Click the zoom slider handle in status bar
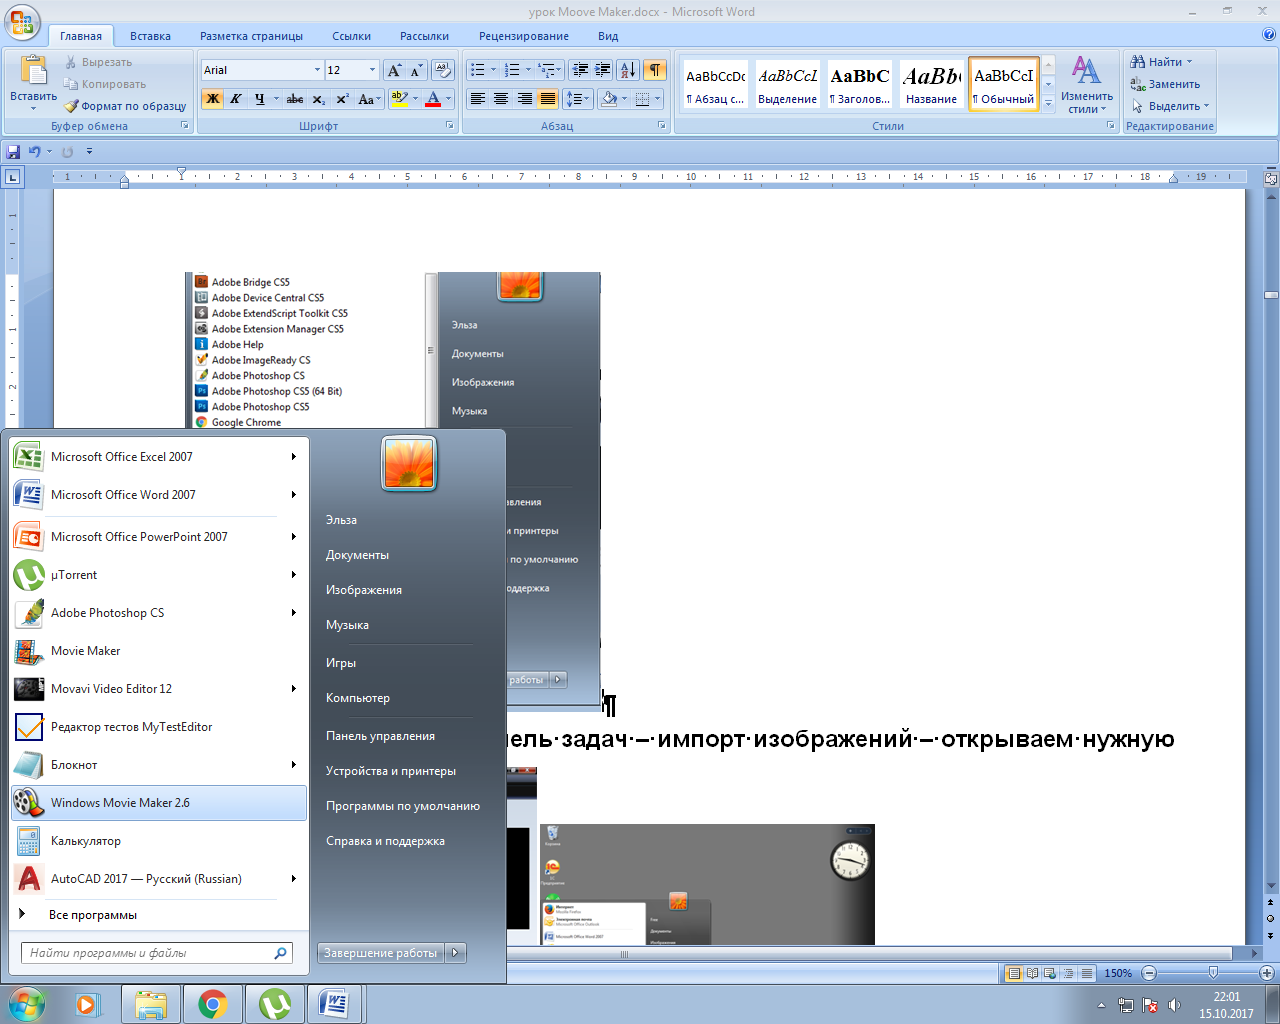1280x1024 pixels. coord(1213,973)
